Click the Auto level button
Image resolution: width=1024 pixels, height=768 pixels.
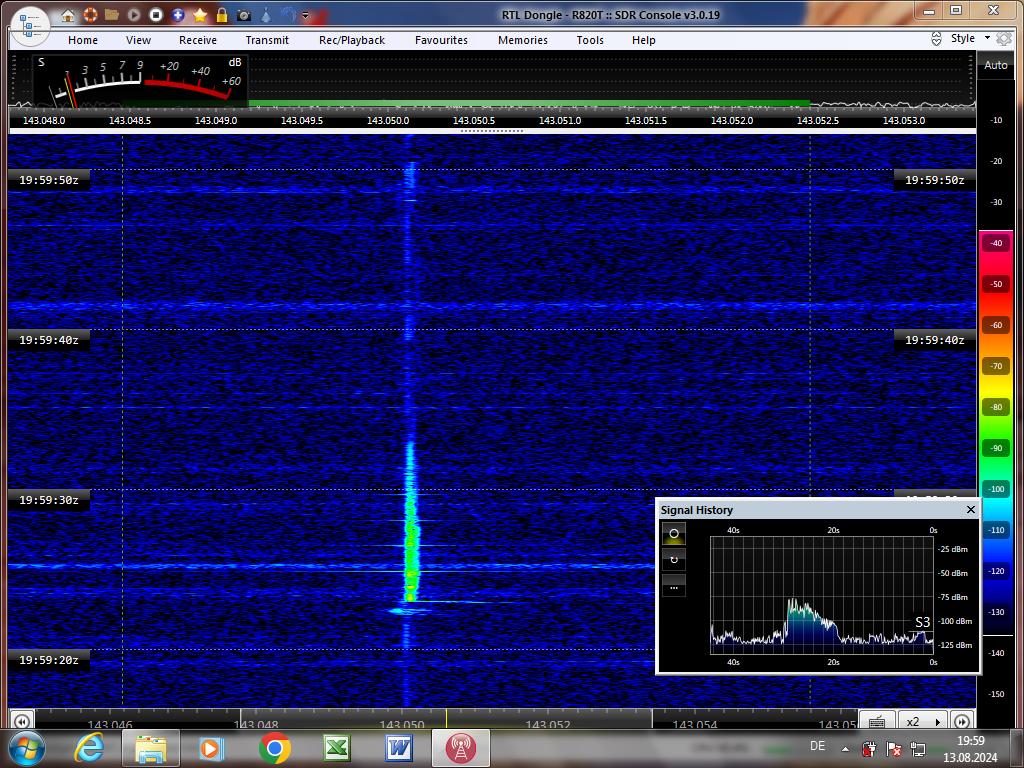pos(995,65)
